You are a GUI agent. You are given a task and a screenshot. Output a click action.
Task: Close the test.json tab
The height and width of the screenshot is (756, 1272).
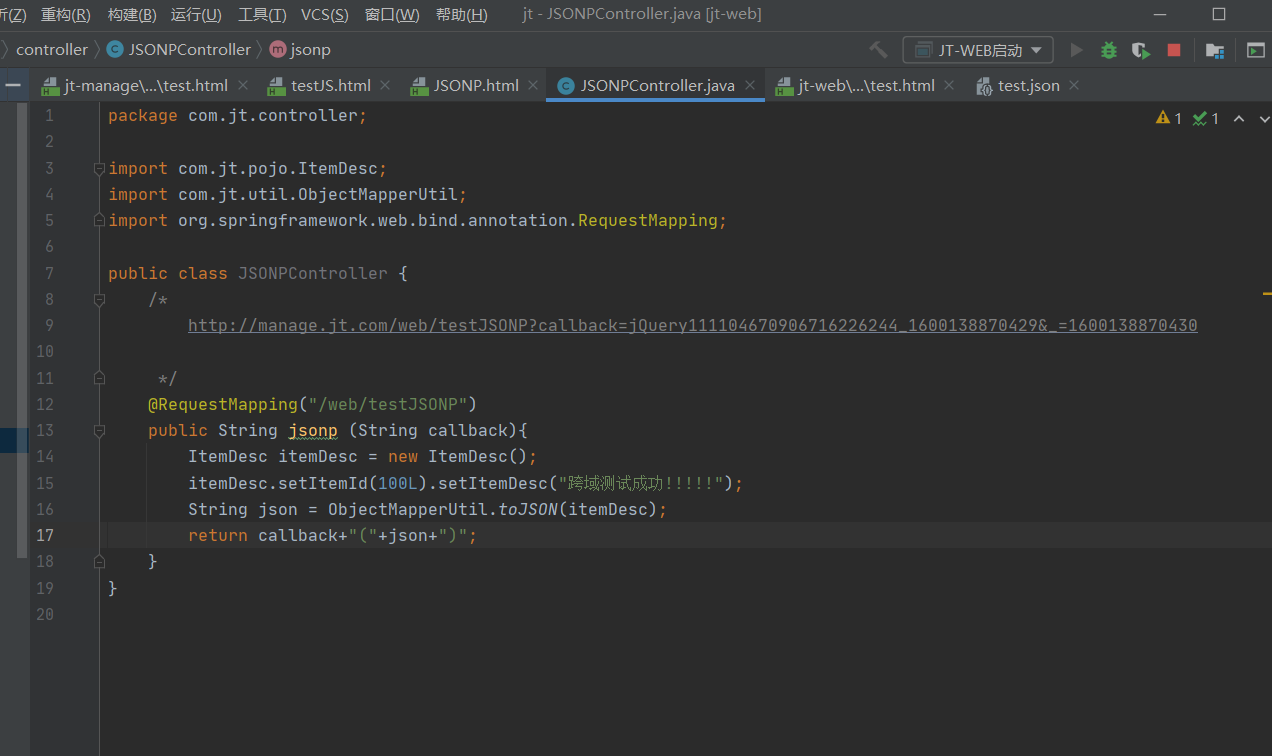point(1074,85)
